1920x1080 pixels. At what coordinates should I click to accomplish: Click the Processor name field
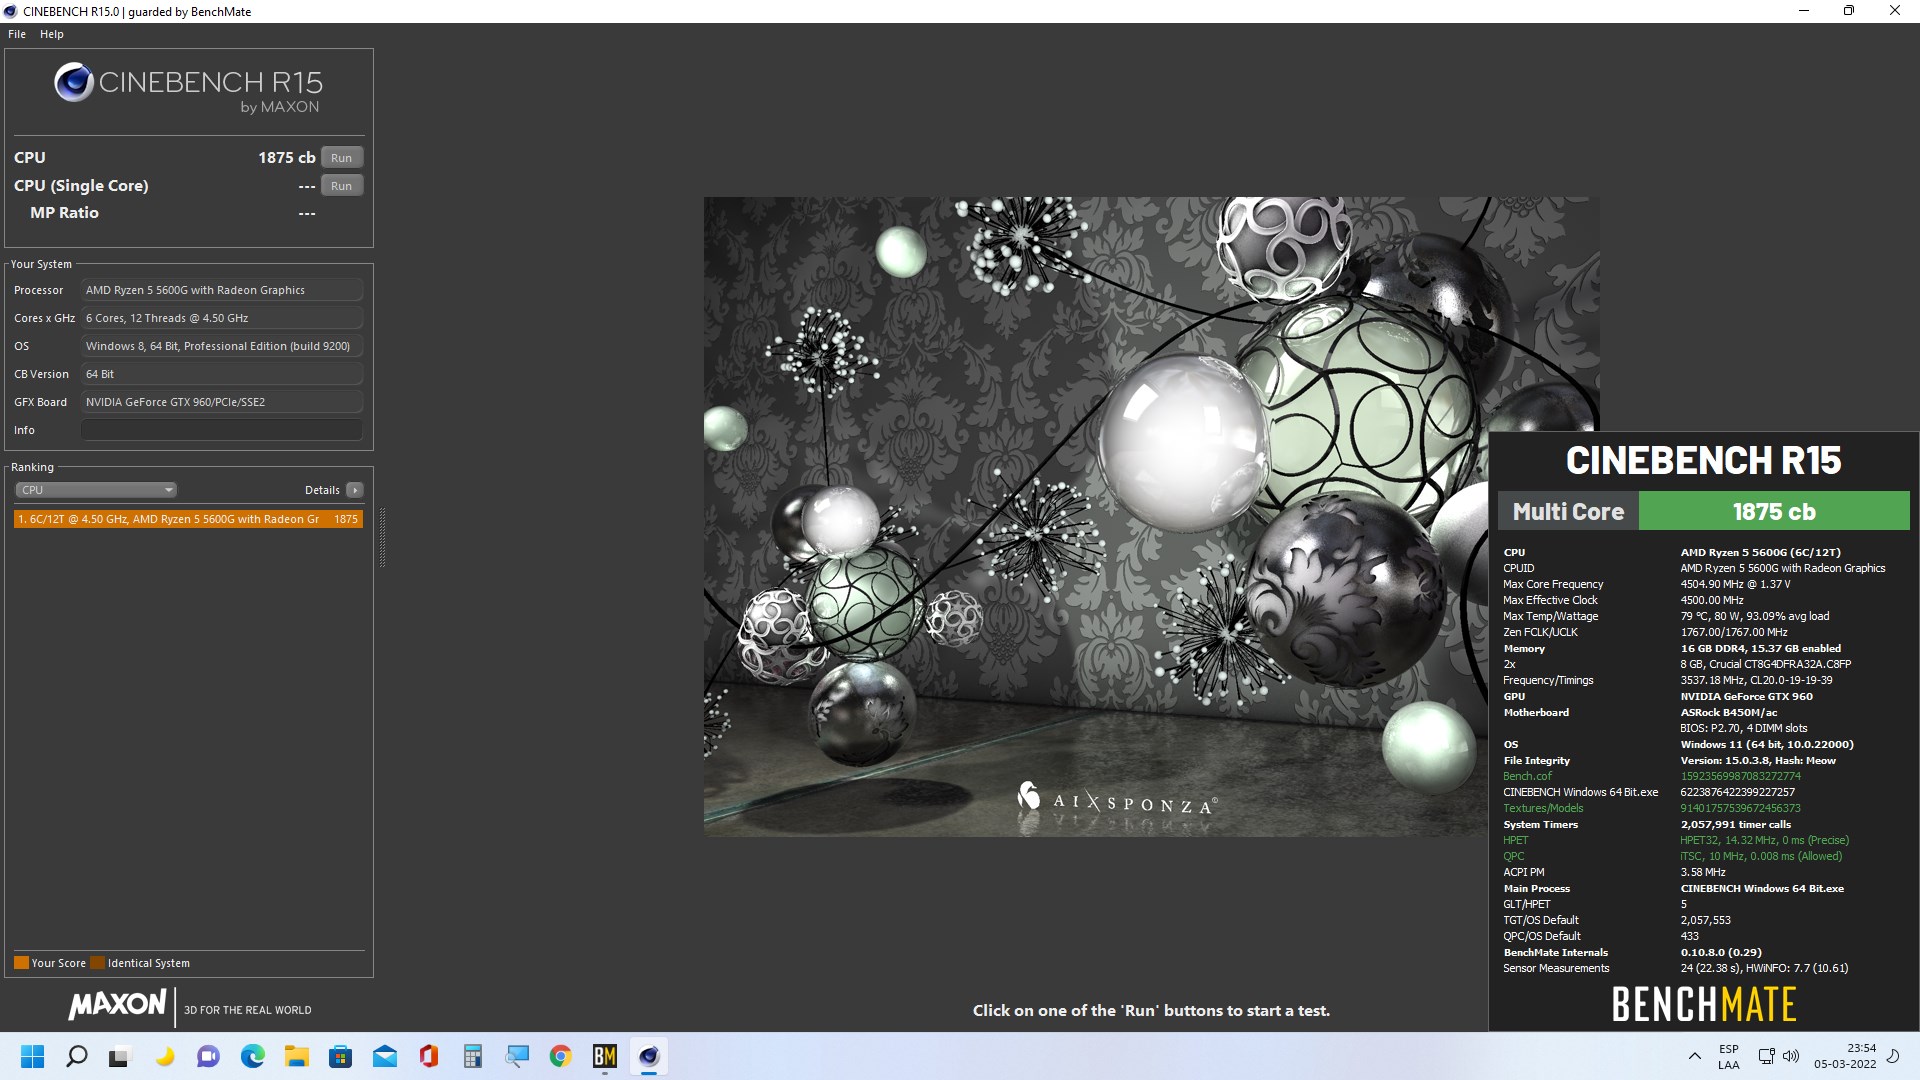(222, 290)
